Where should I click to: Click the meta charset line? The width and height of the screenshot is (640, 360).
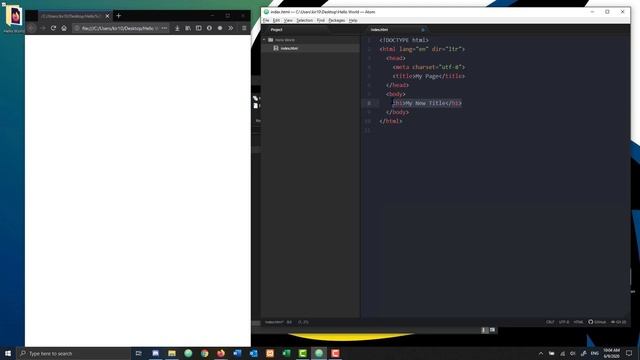click(x=429, y=67)
